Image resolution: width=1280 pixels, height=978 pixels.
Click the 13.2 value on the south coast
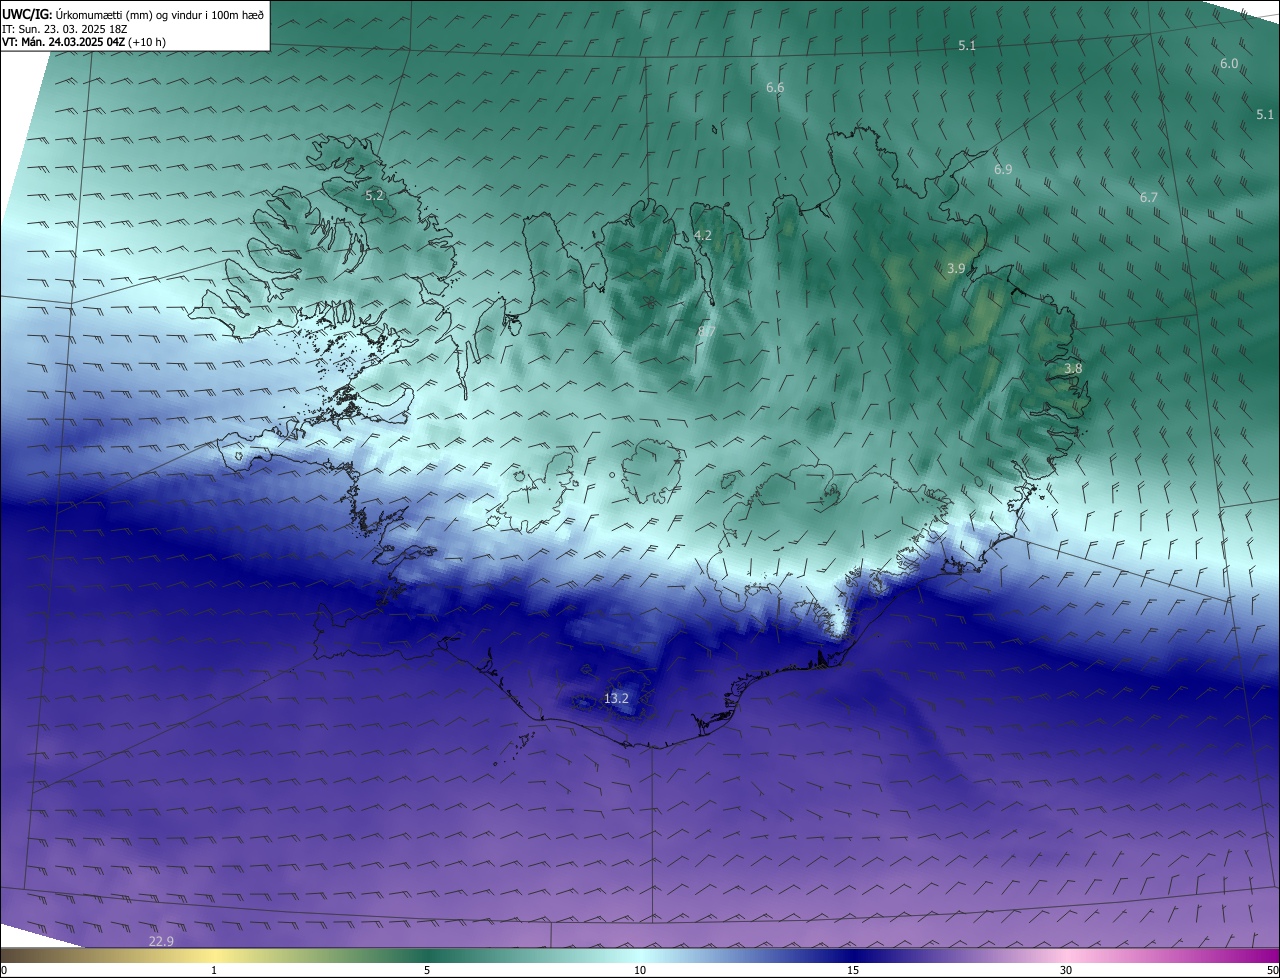point(617,698)
